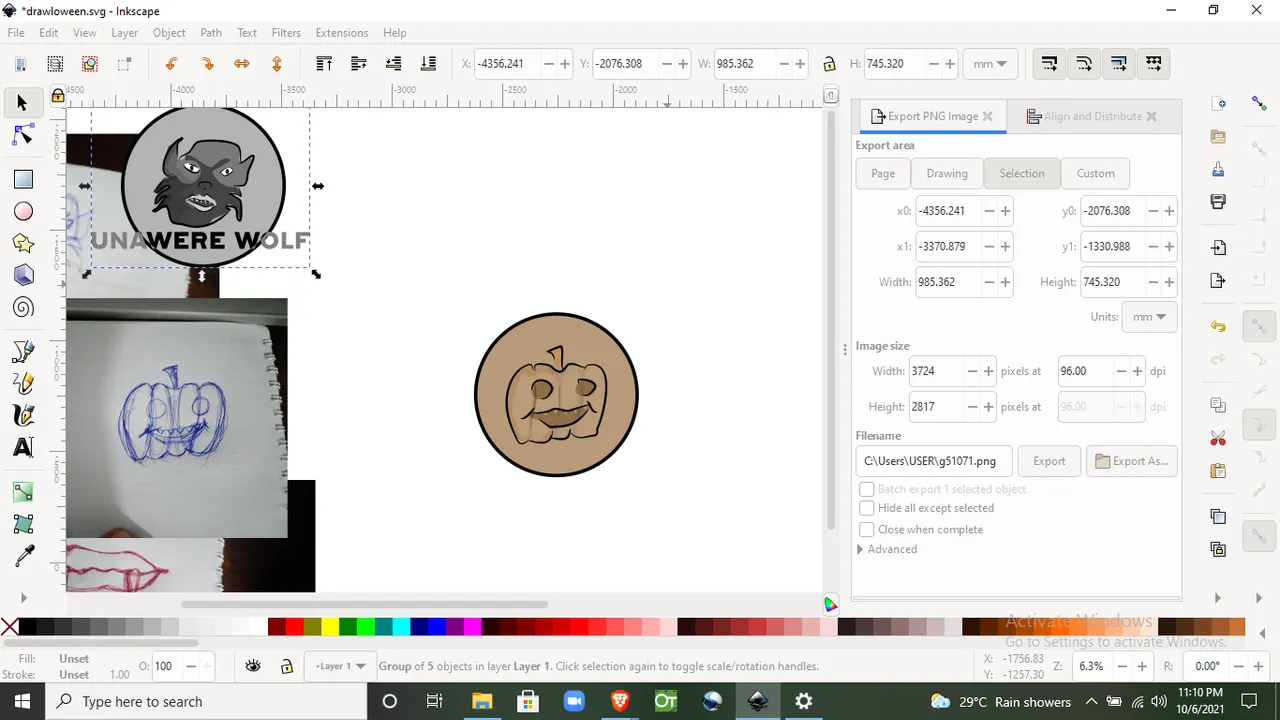
Task: Select the Dropper color picker tool
Action: pos(22,556)
